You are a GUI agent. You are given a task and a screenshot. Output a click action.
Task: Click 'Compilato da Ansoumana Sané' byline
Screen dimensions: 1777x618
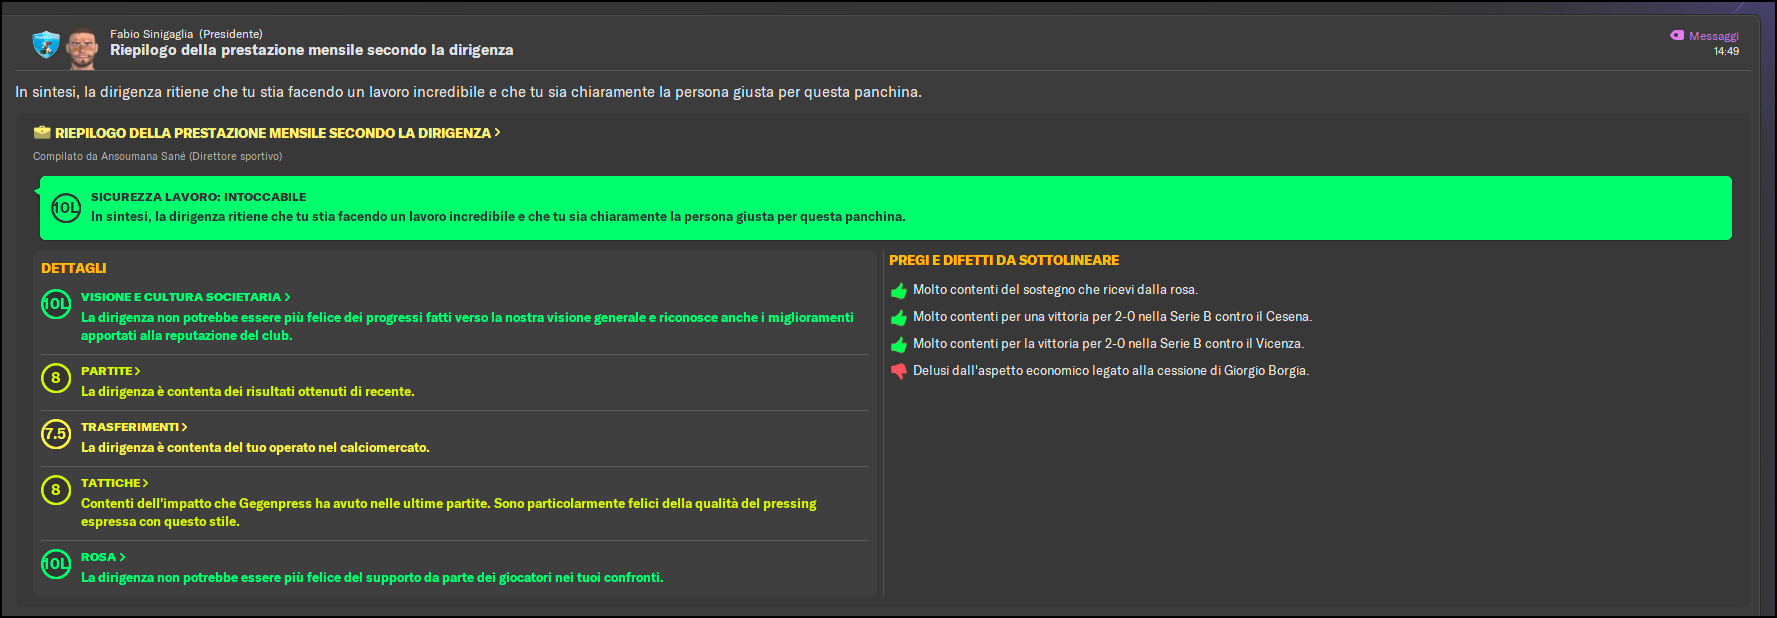[157, 156]
